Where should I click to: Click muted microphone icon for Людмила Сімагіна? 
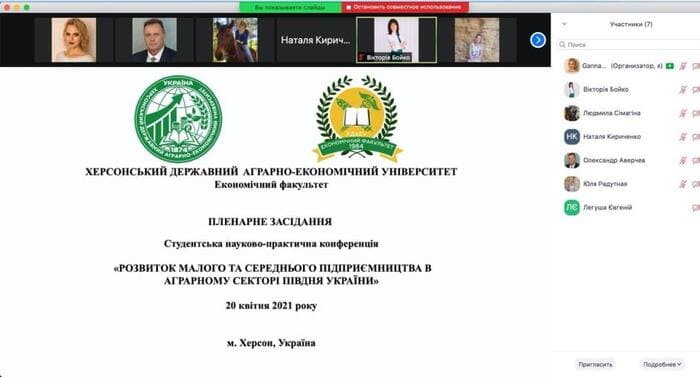[x=682, y=113]
